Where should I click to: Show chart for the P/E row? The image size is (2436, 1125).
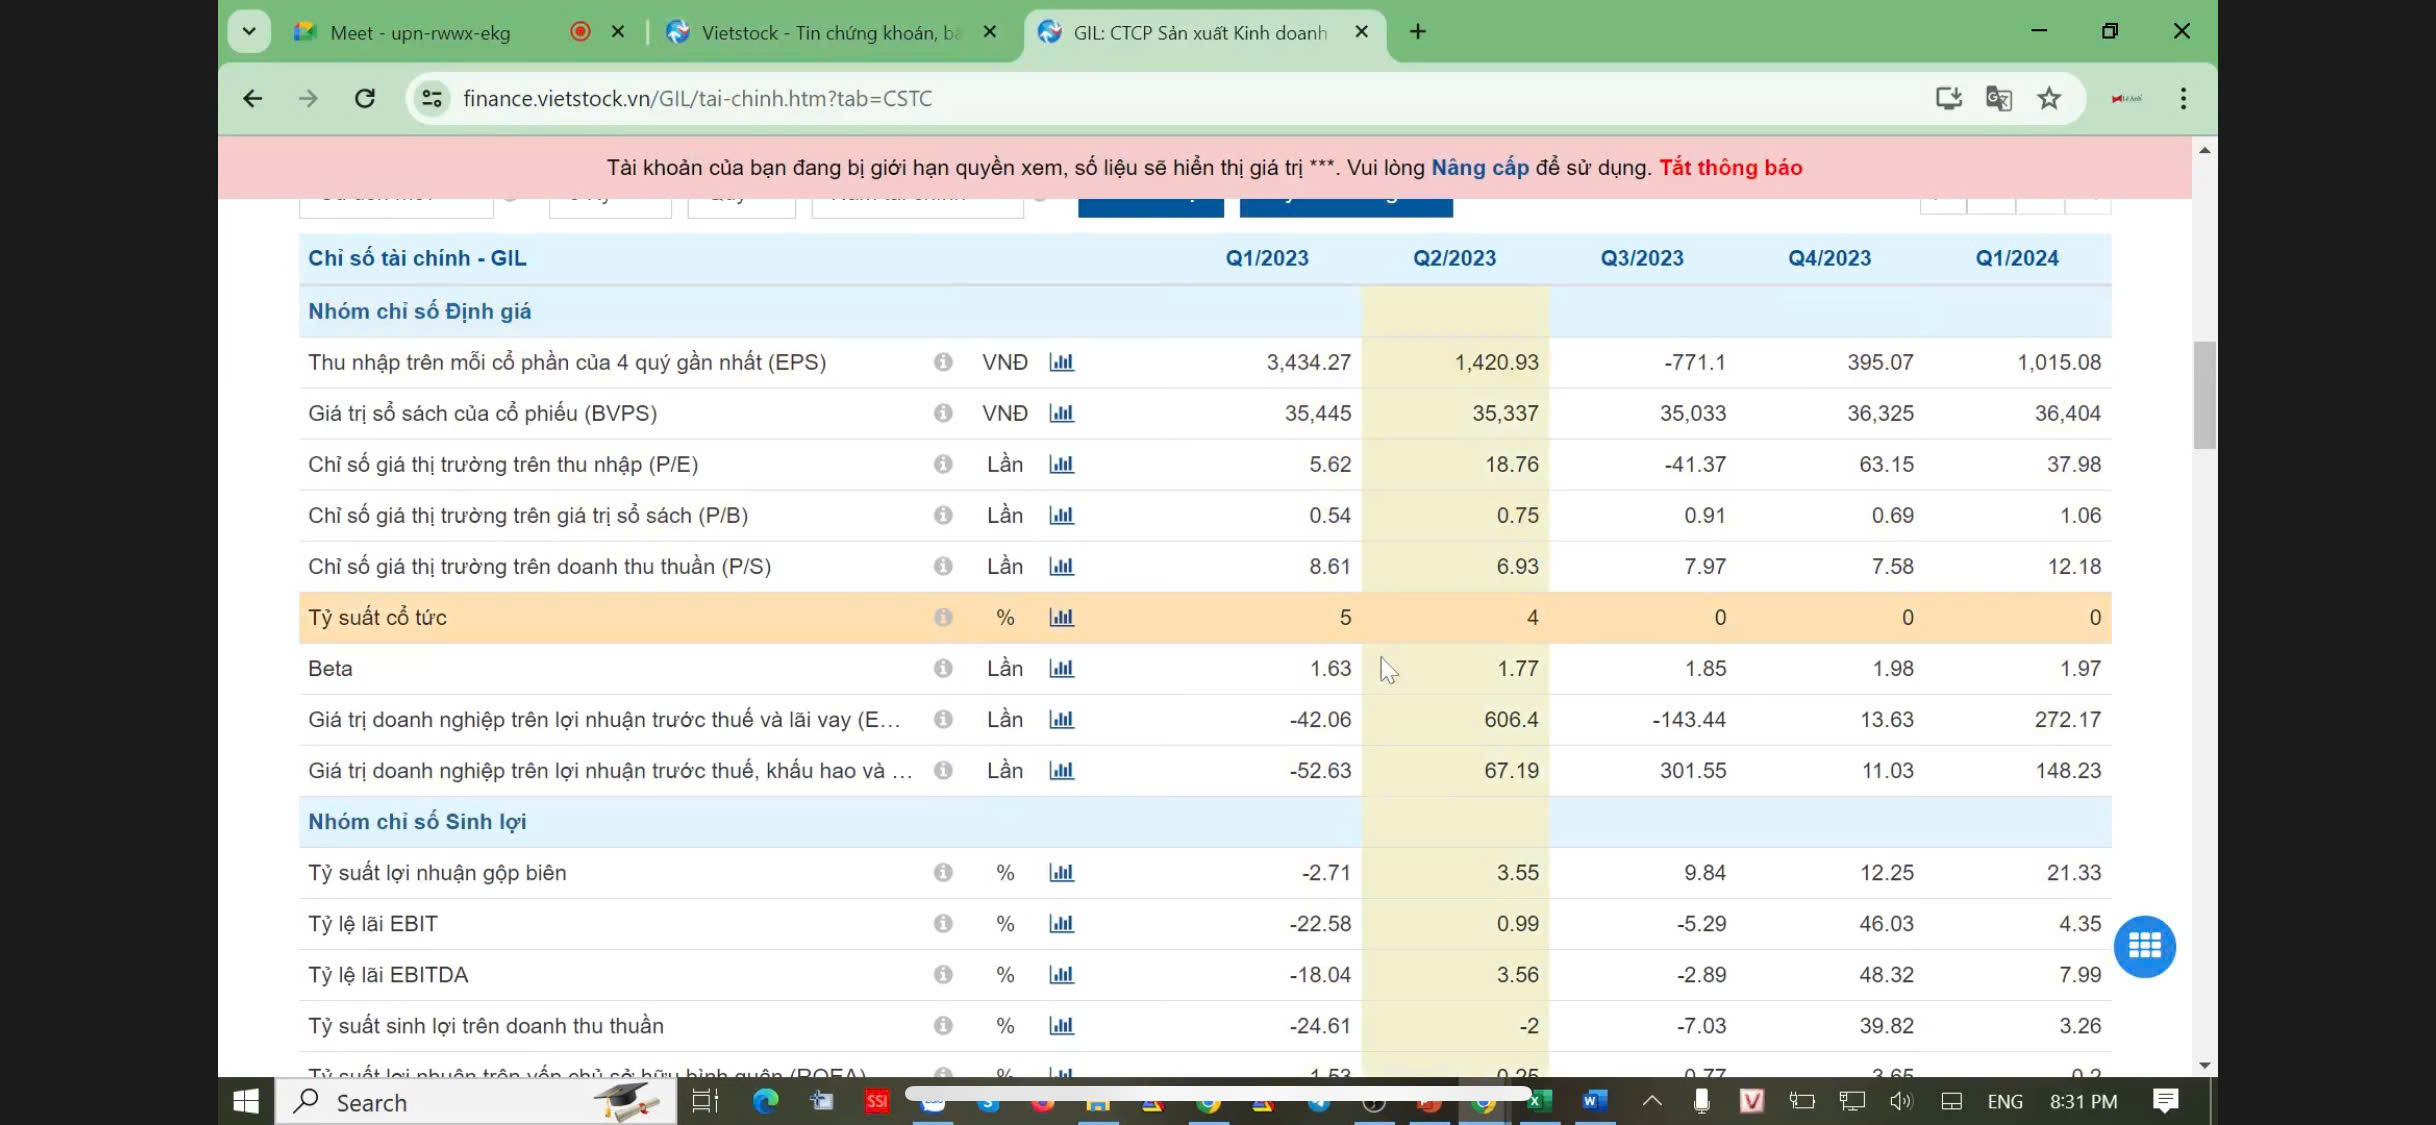click(x=1061, y=464)
